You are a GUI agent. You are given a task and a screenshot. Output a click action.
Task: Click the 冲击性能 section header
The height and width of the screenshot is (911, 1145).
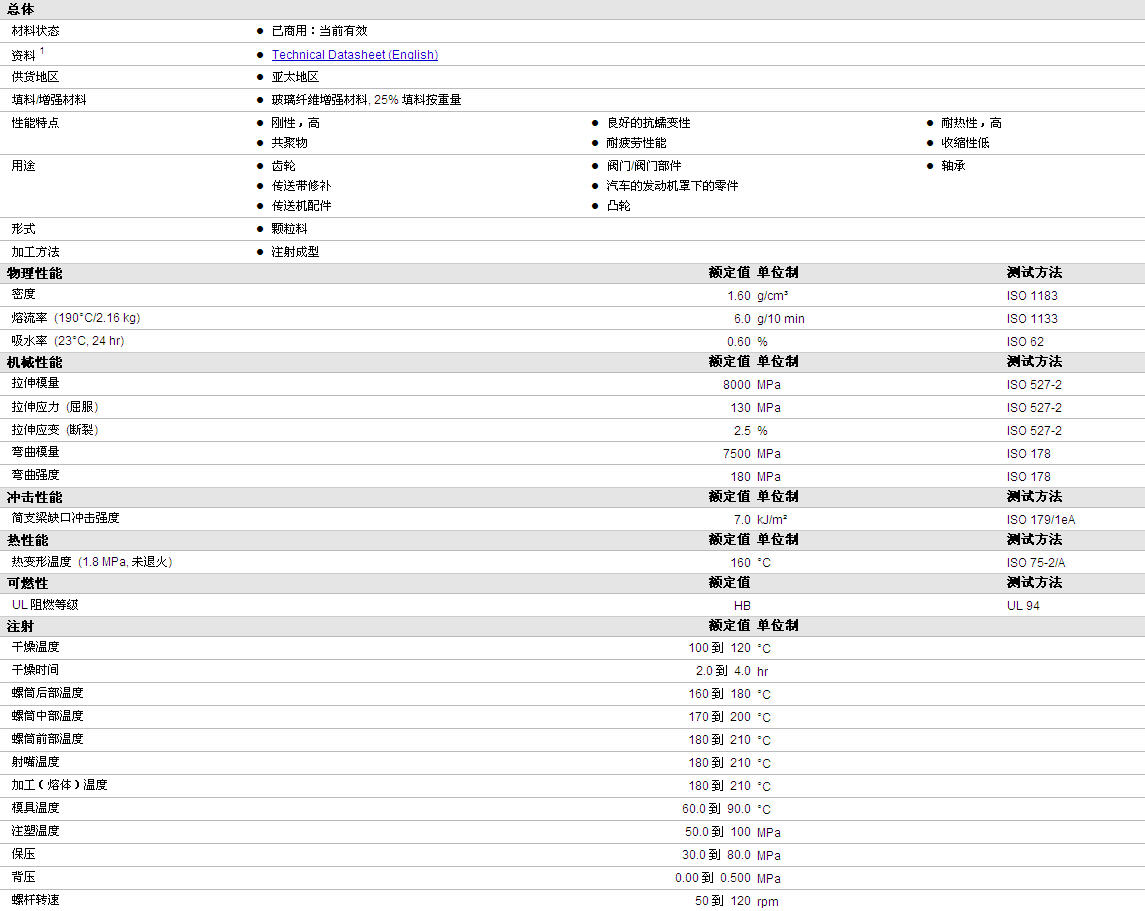pos(34,498)
